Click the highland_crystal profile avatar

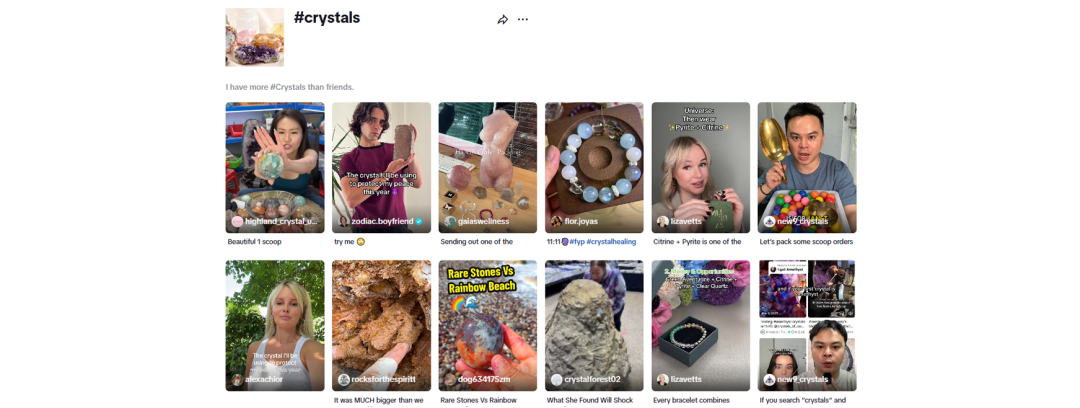click(238, 221)
